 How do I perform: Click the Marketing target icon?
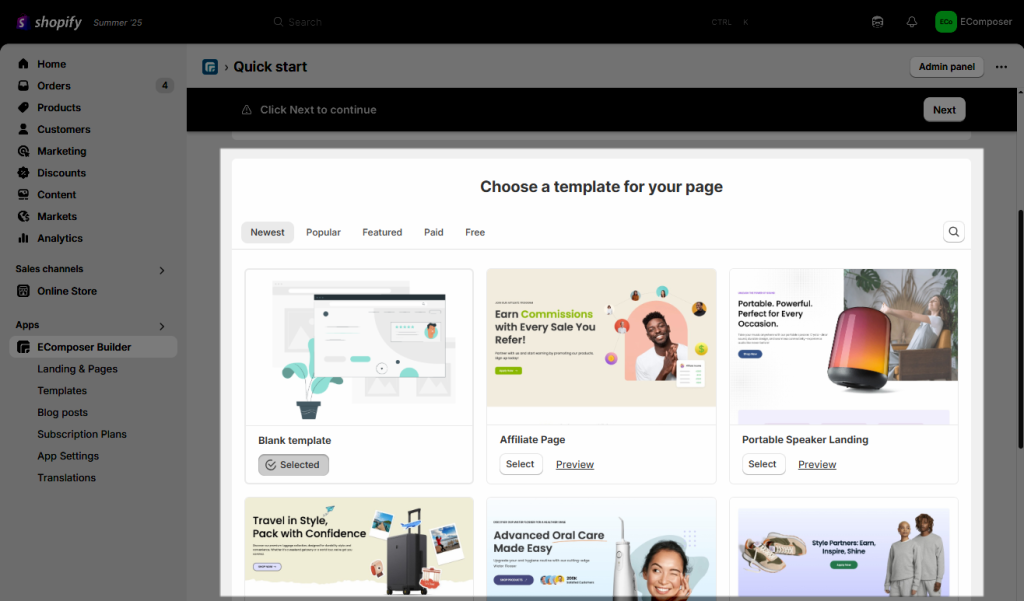[24, 151]
